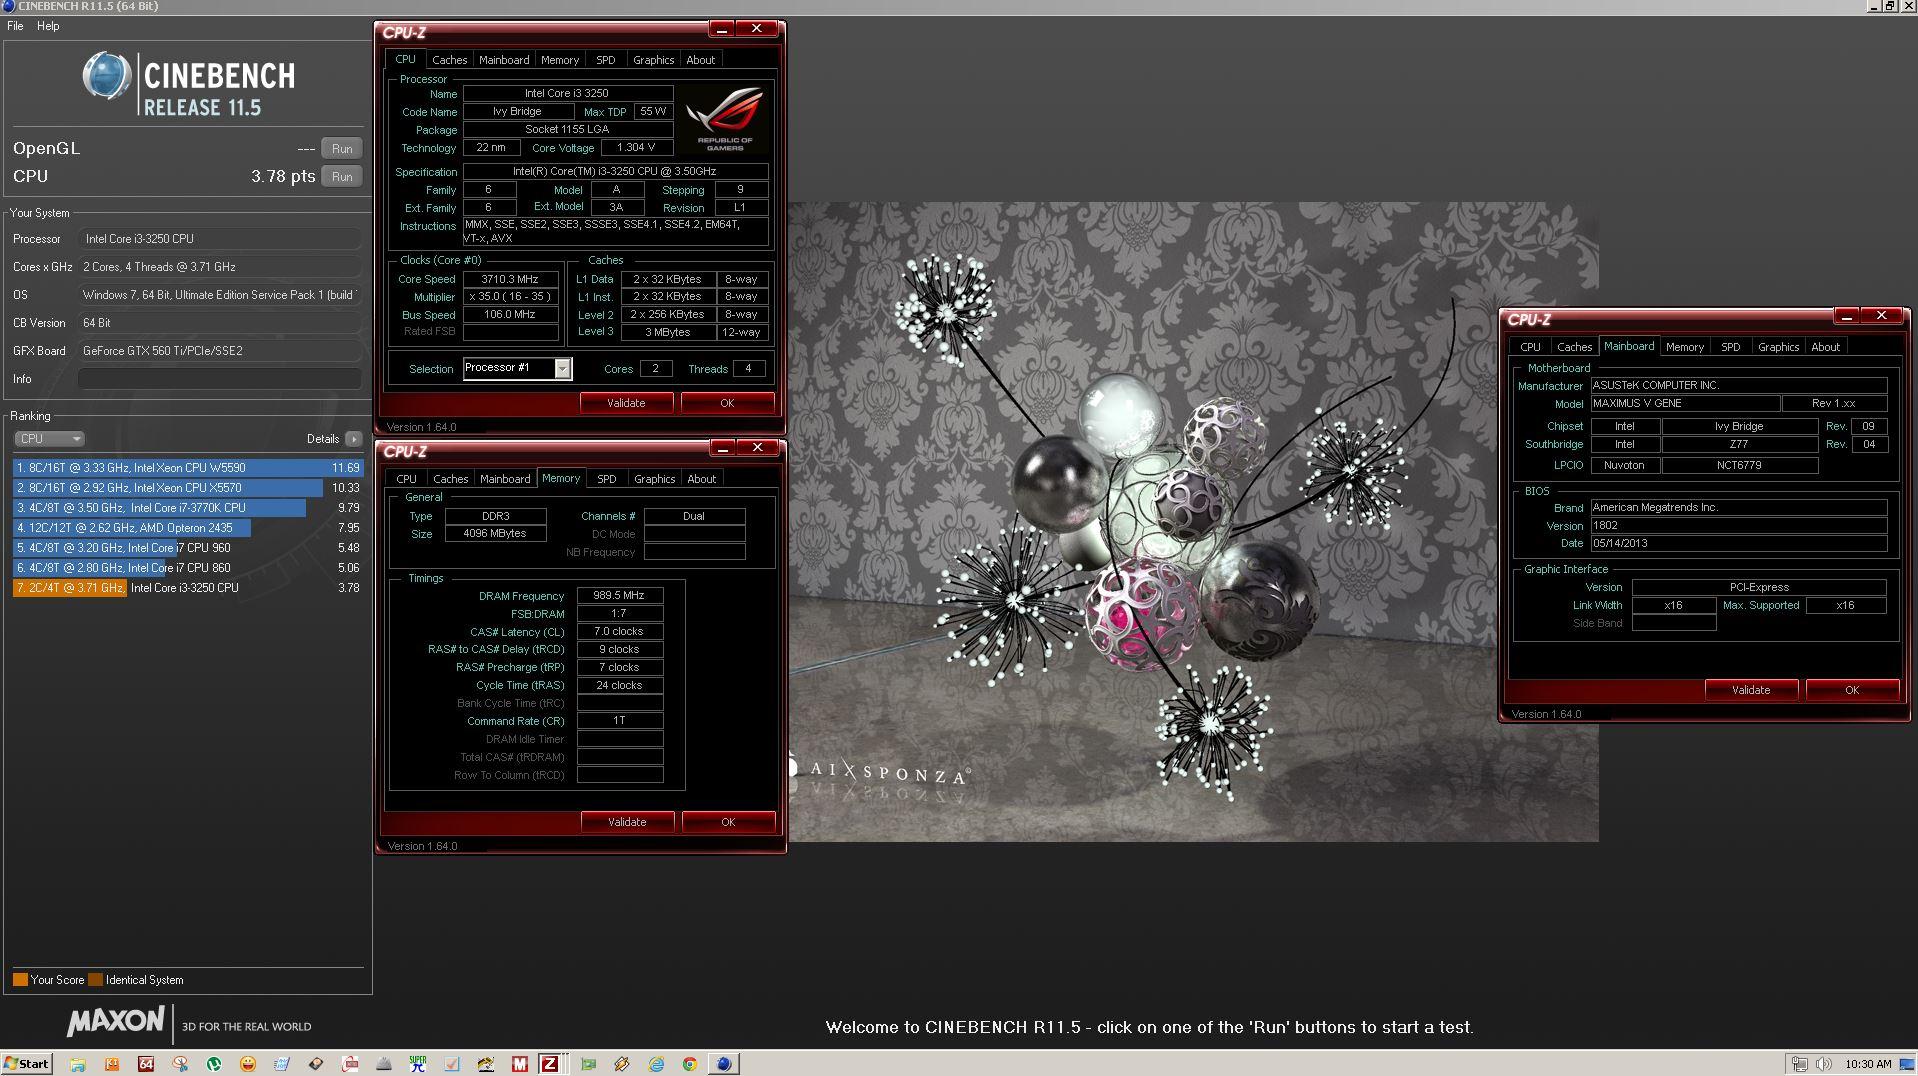Click OK in the Memory tab window
The image size is (1918, 1076).
pos(728,822)
